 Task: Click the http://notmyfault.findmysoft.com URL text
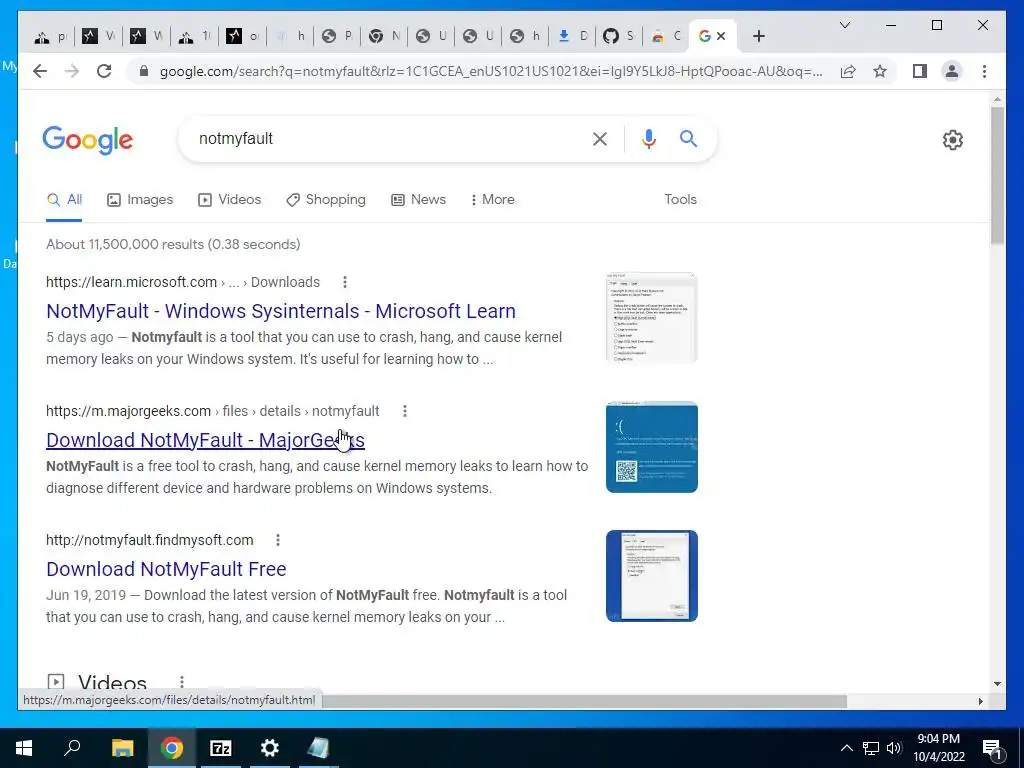coord(150,540)
